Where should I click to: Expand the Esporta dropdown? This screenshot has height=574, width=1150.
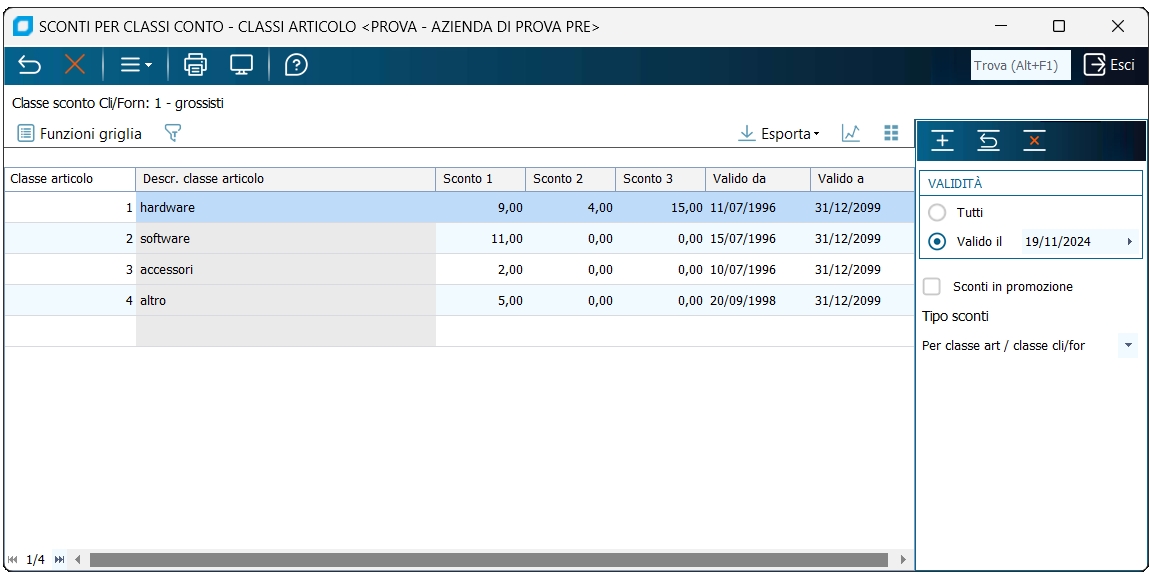point(779,133)
